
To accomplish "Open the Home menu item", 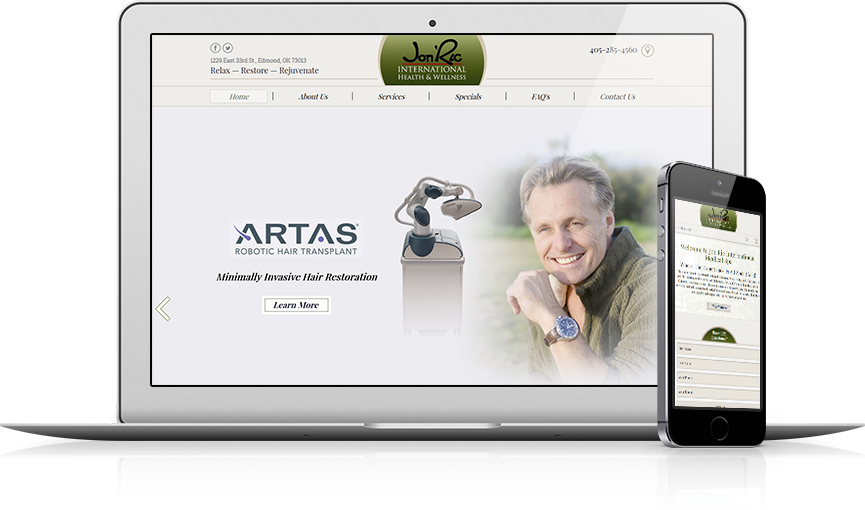I will (x=239, y=97).
